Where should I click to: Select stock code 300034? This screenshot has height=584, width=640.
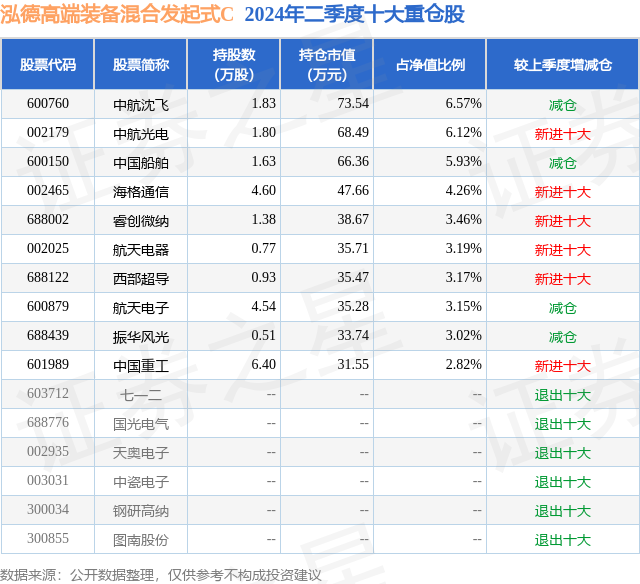pos(48,509)
